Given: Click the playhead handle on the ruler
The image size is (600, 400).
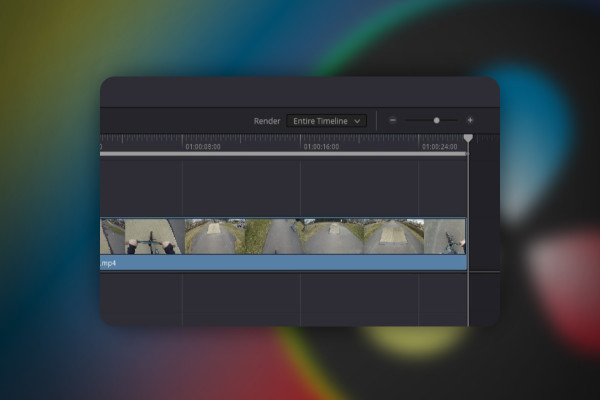Looking at the screenshot, I should tap(468, 138).
